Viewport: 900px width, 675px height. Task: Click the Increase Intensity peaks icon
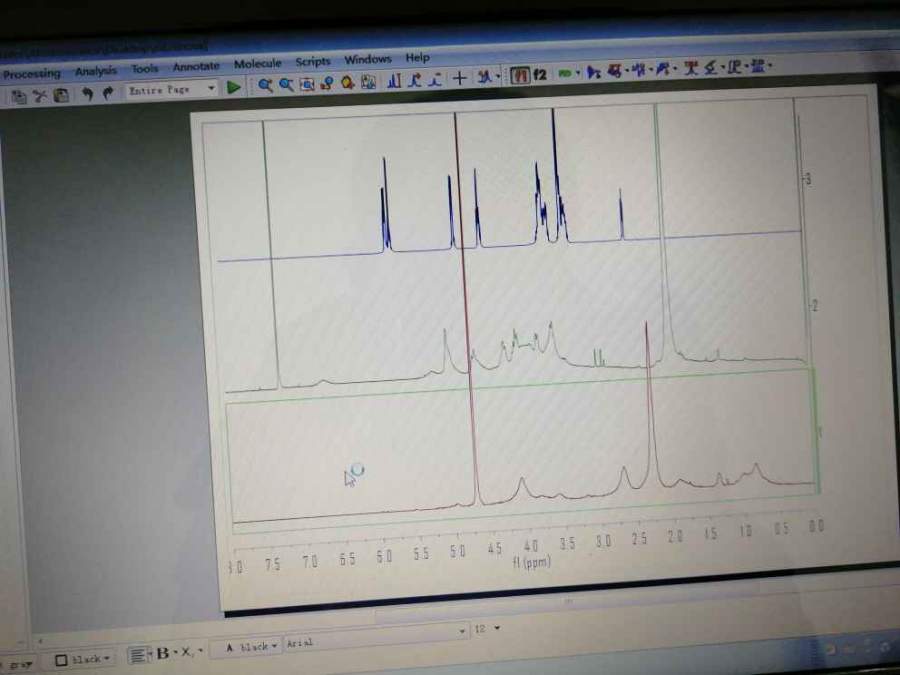(394, 81)
